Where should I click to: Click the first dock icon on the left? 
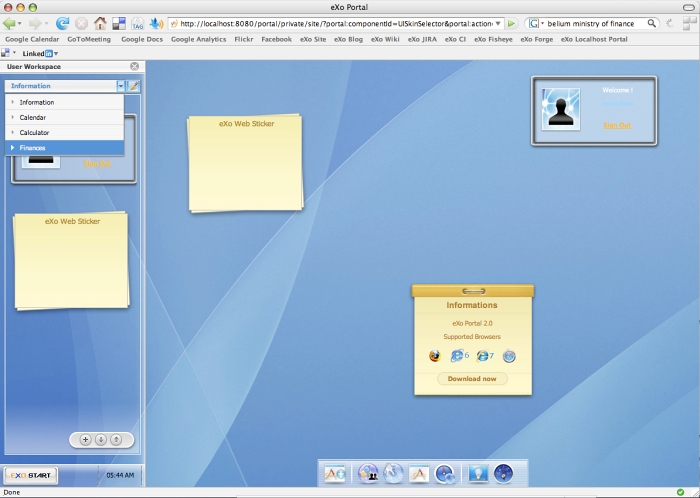point(335,474)
